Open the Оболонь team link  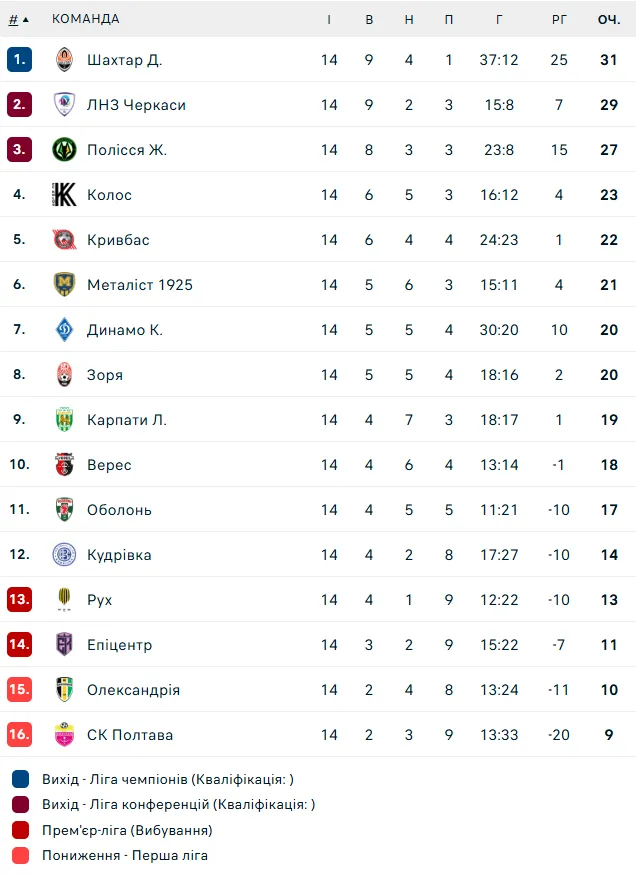tap(119, 510)
